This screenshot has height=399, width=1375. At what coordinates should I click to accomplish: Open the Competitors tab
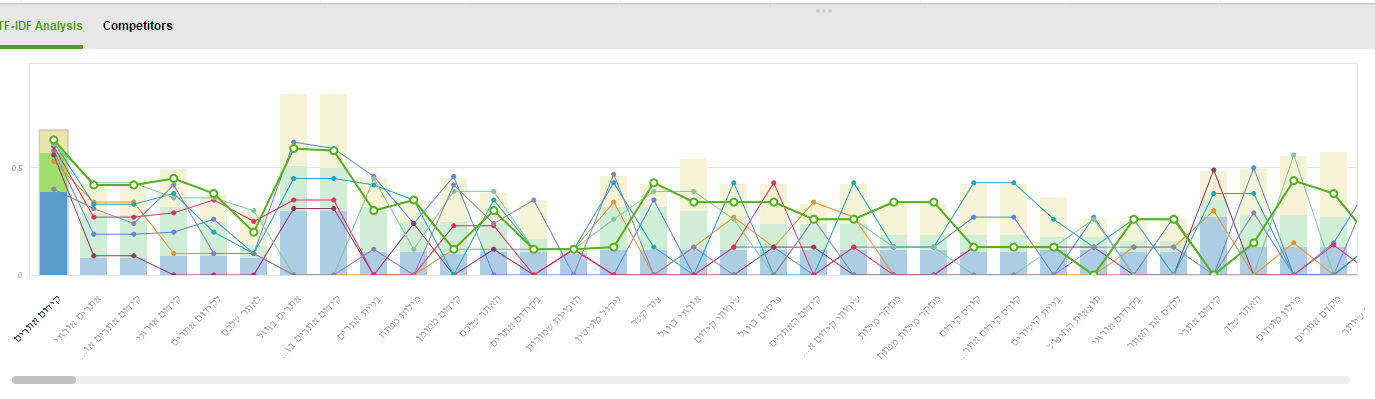[x=138, y=26]
